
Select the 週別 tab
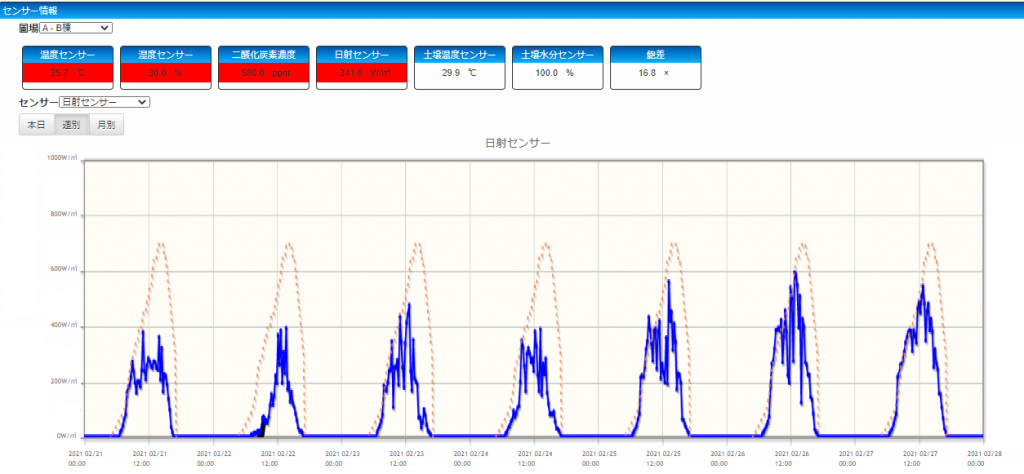tap(71, 125)
